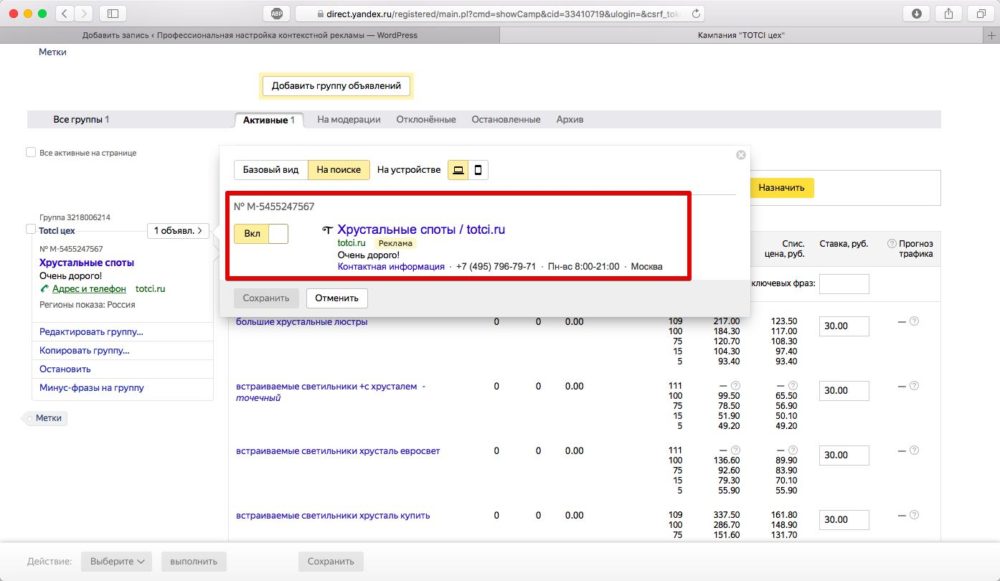Toggle the Safari sidebar icon

(x=113, y=13)
